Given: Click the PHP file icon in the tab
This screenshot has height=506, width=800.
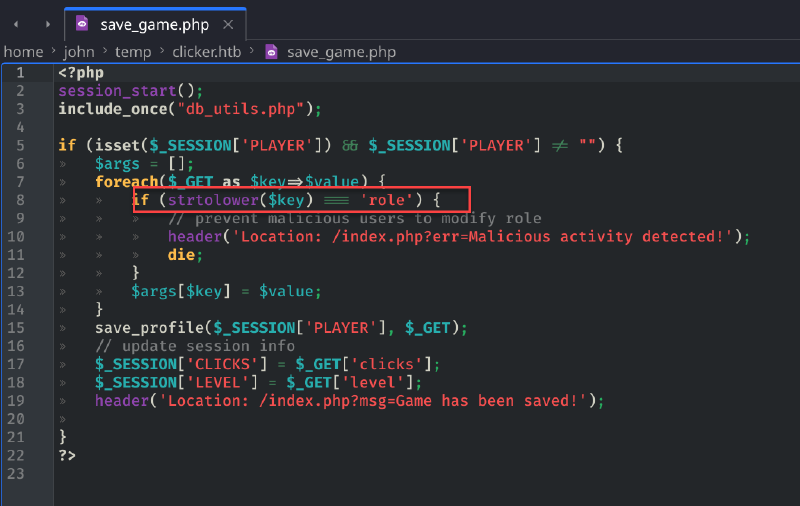Looking at the screenshot, I should 82,23.
